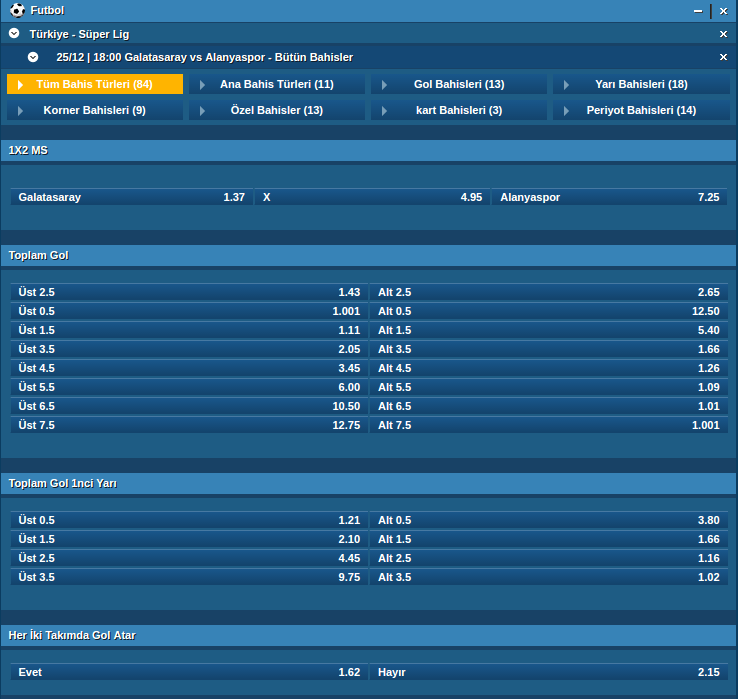Screen dimensions: 738x699
Task: Bet Alt 4.5 at 1.26
Action: [x=549, y=368]
